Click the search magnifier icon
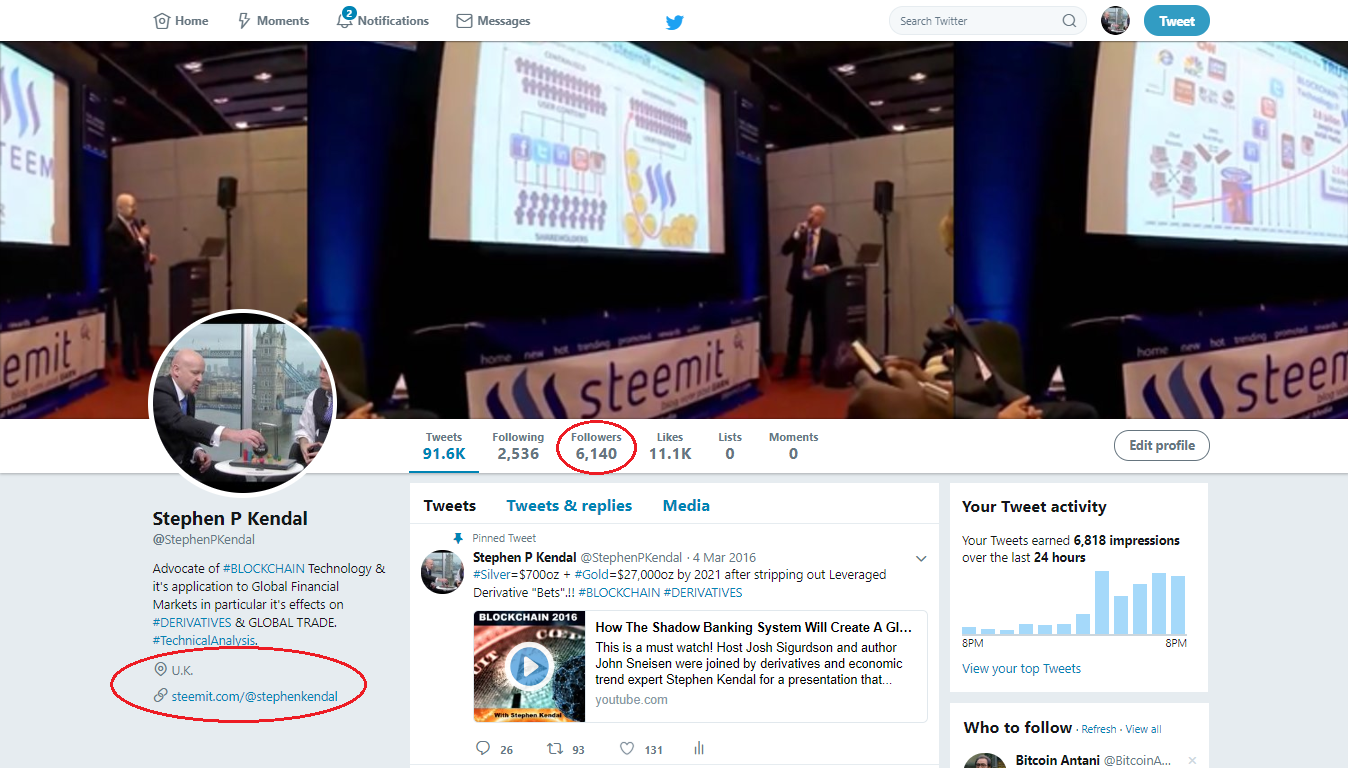The height and width of the screenshot is (768, 1348). tap(1070, 21)
